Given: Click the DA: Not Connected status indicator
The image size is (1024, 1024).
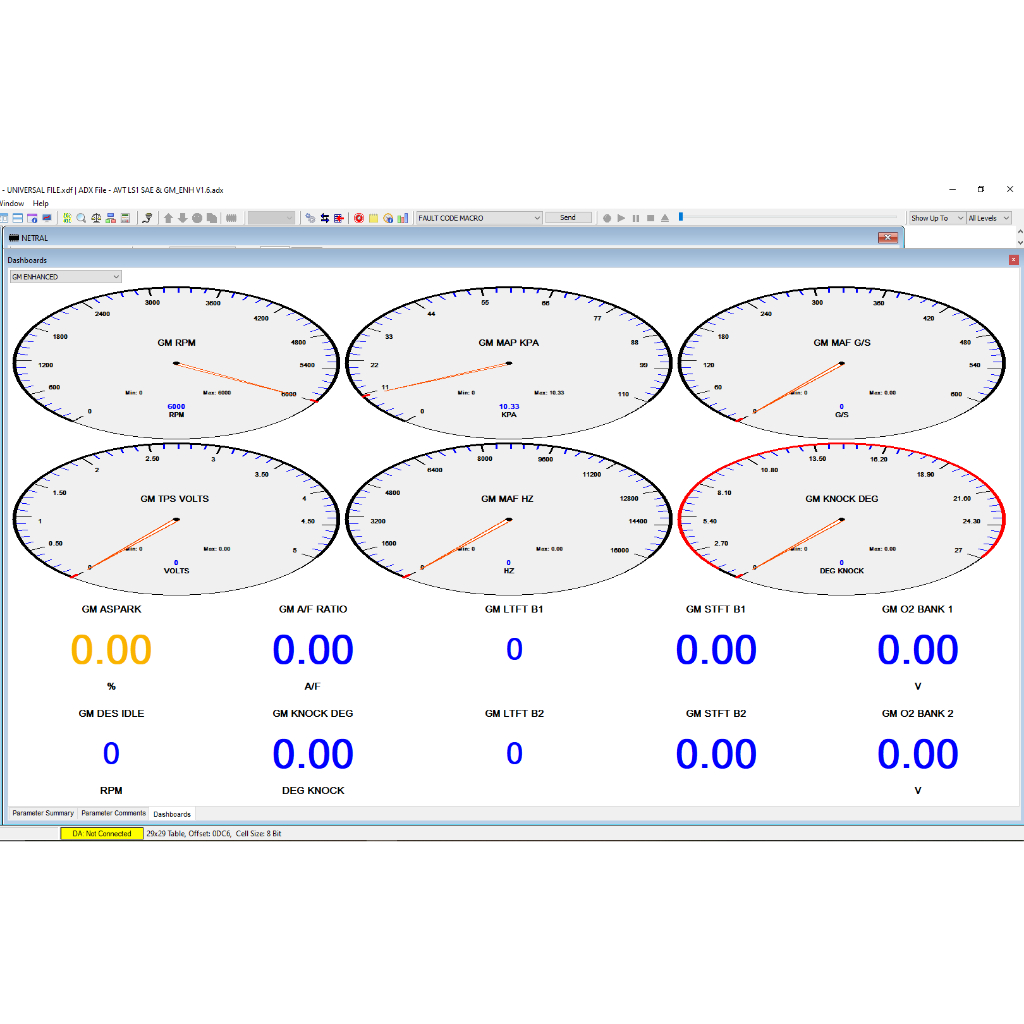Looking at the screenshot, I should [102, 833].
